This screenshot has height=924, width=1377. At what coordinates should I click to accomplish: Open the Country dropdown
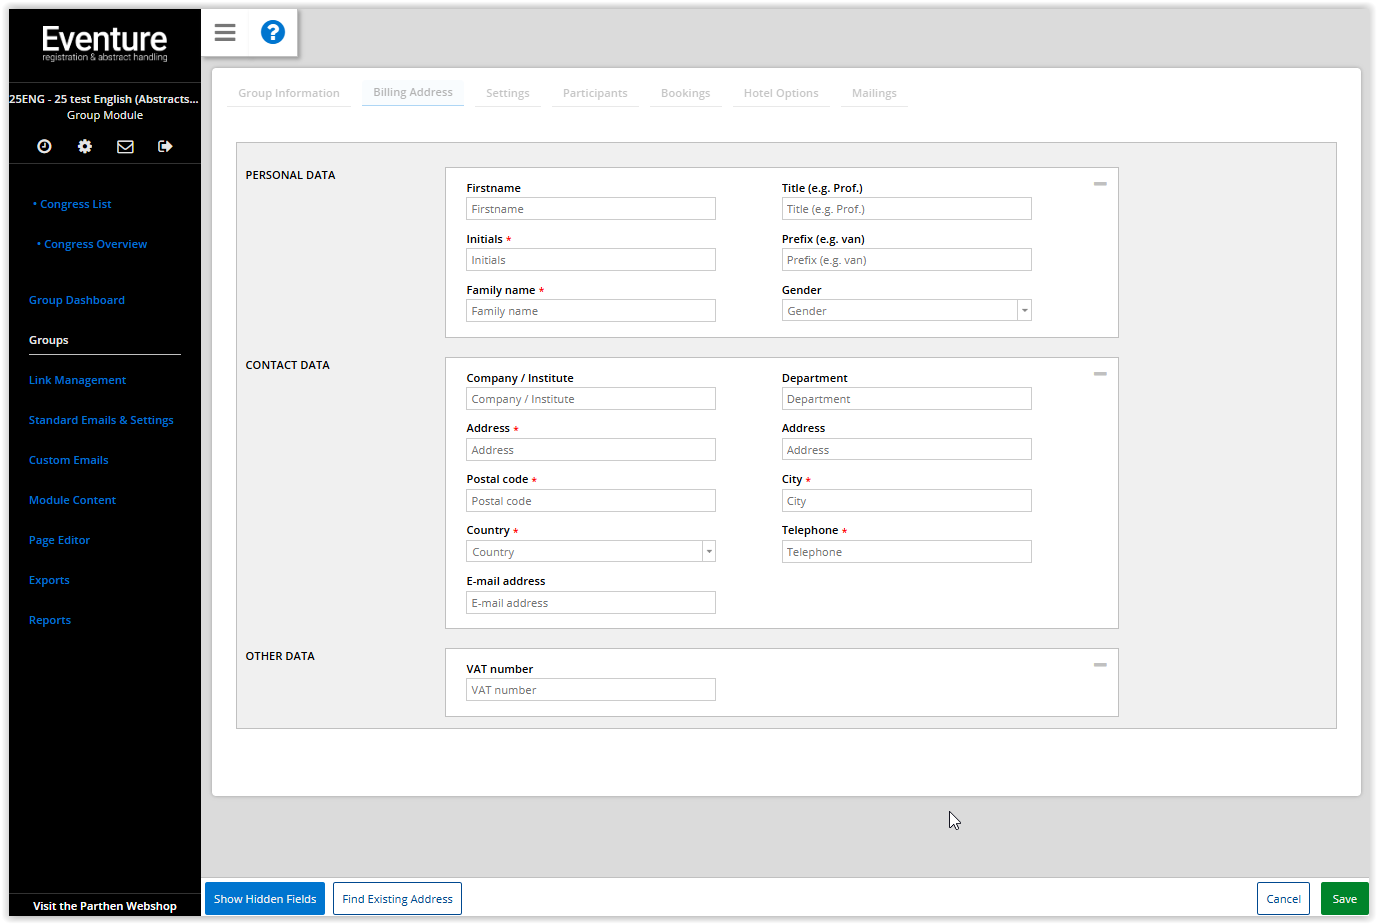pos(591,552)
